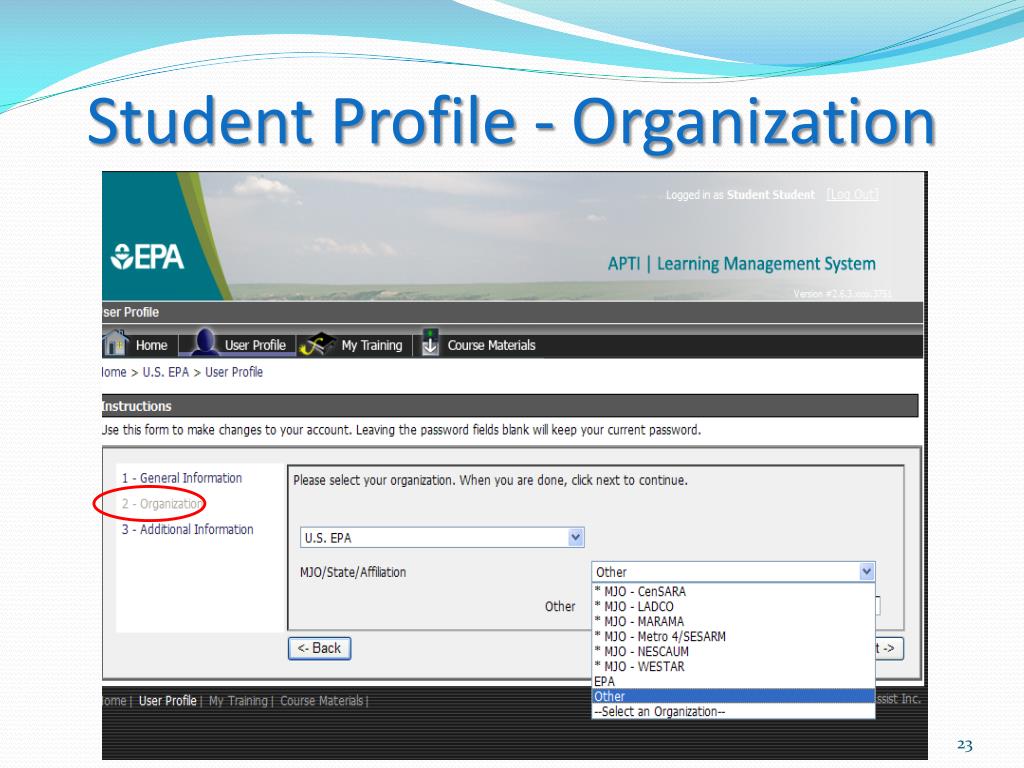Viewport: 1024px width, 768px height.
Task: Click the Course Materials download icon
Action: (429, 343)
